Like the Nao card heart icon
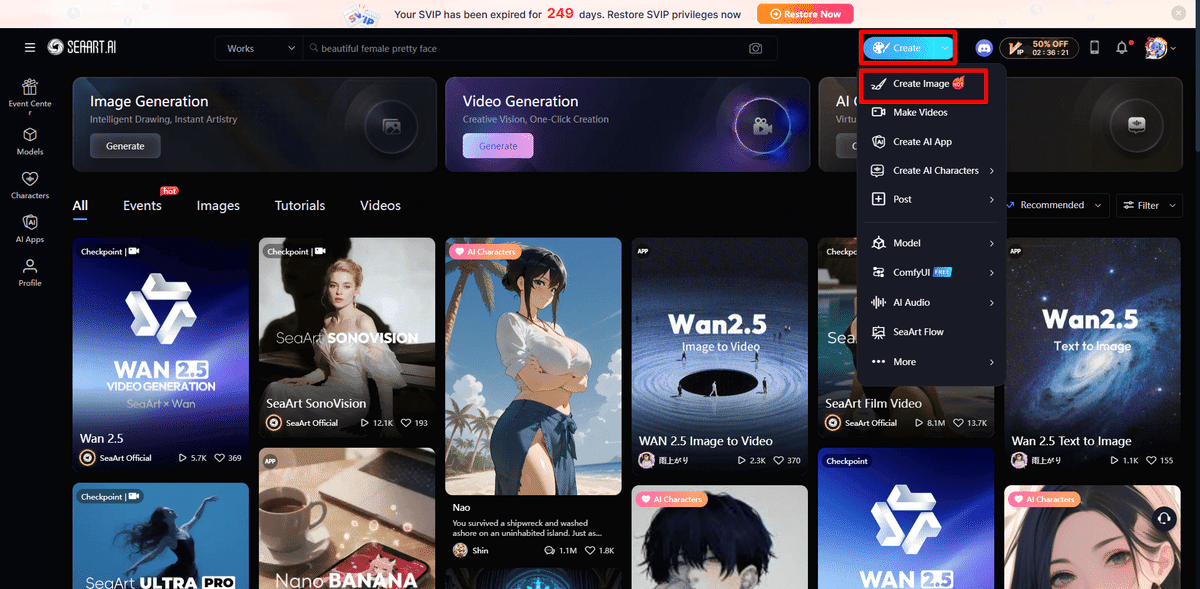This screenshot has height=589, width=1200. pos(590,551)
